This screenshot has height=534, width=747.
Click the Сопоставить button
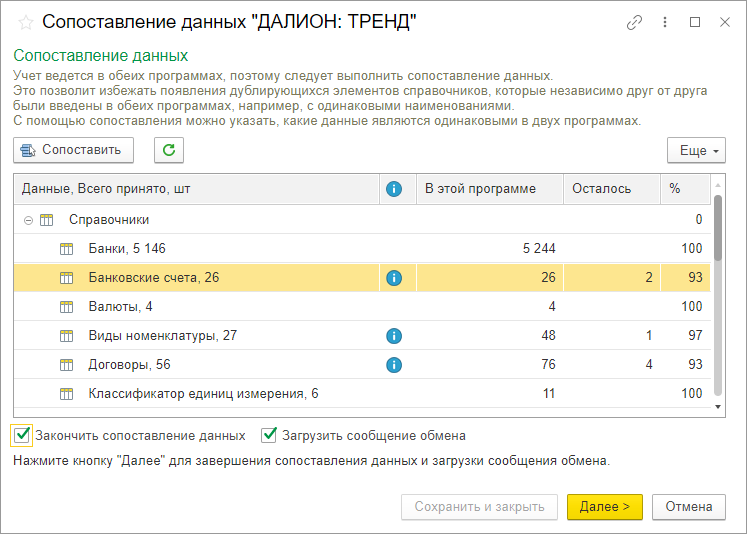[x=73, y=150]
